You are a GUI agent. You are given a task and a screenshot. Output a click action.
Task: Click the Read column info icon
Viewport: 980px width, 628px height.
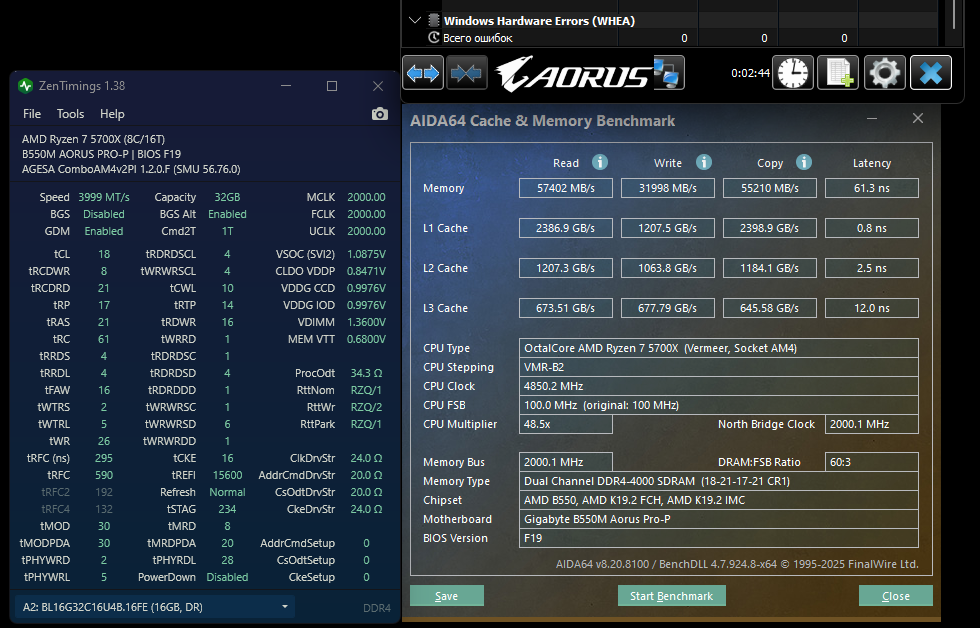[600, 162]
